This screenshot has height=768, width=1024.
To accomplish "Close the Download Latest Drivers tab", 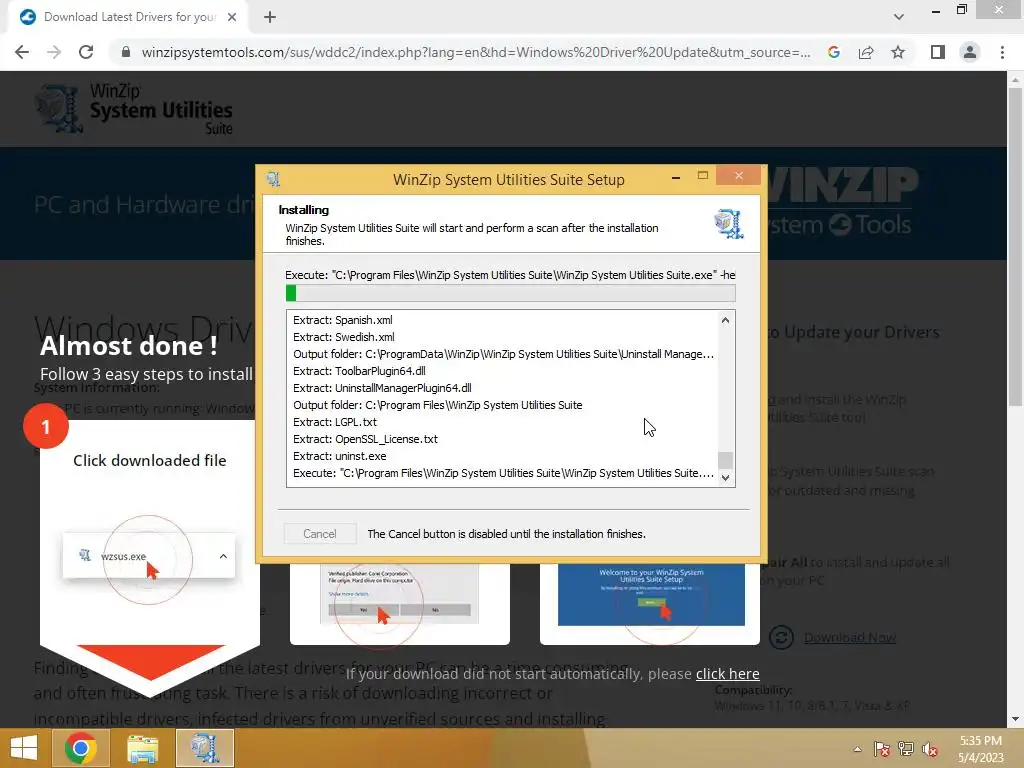I will pyautogui.click(x=232, y=17).
